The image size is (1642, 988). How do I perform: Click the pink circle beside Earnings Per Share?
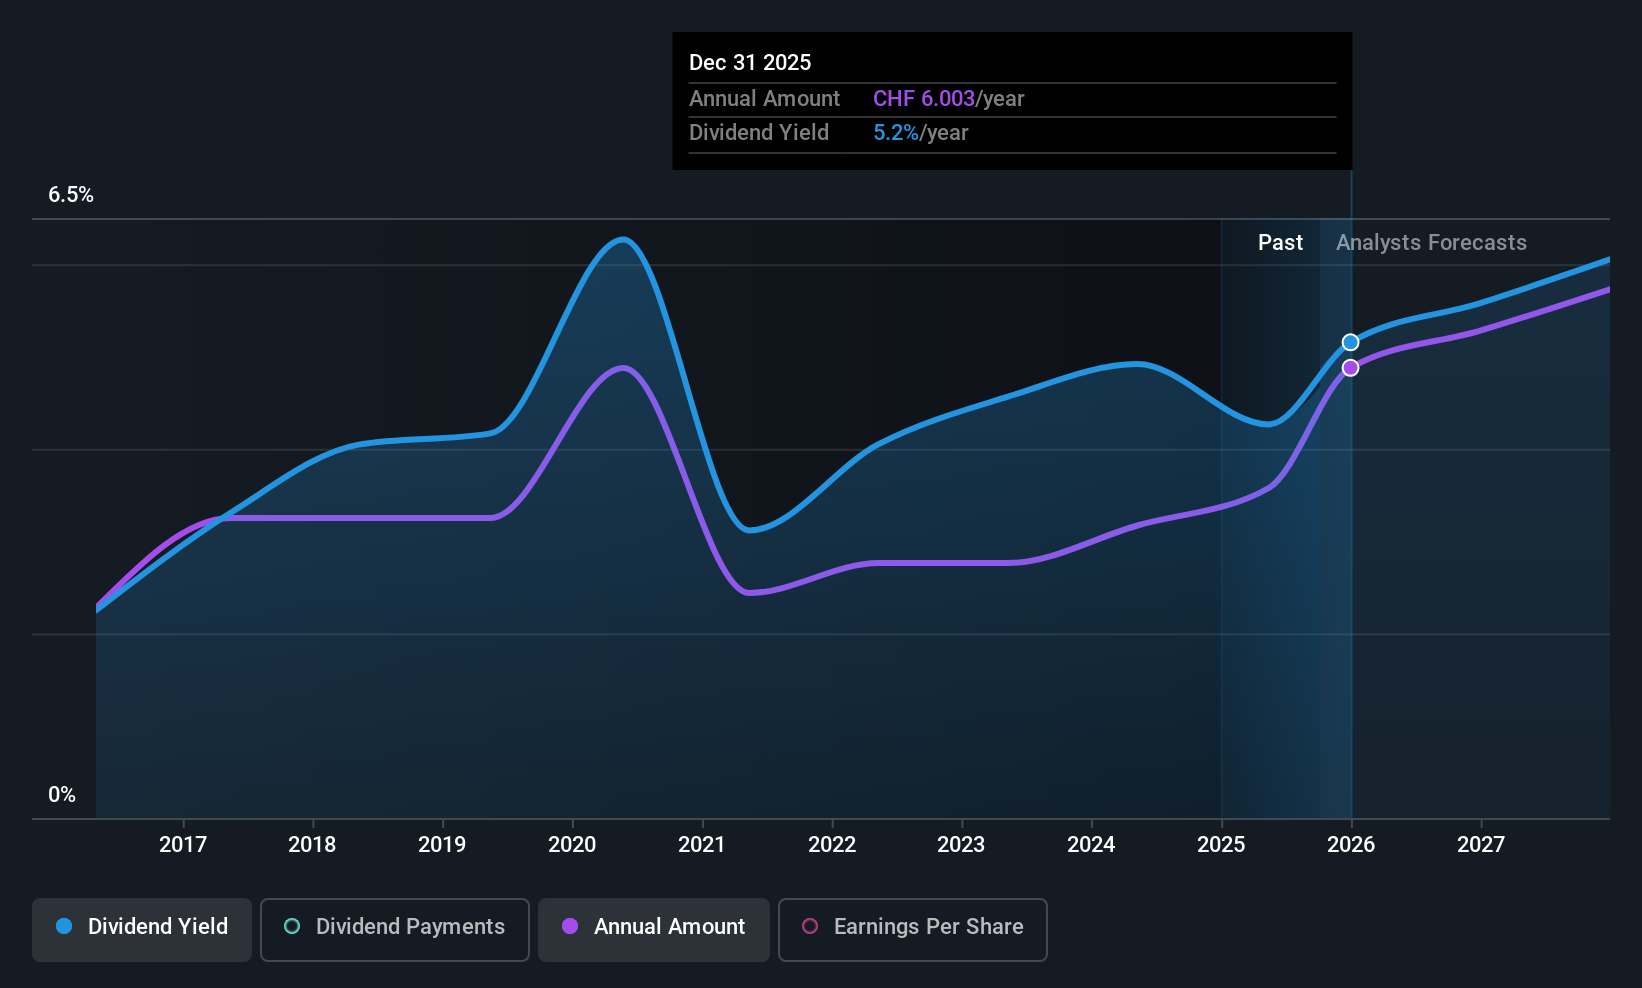[810, 927]
